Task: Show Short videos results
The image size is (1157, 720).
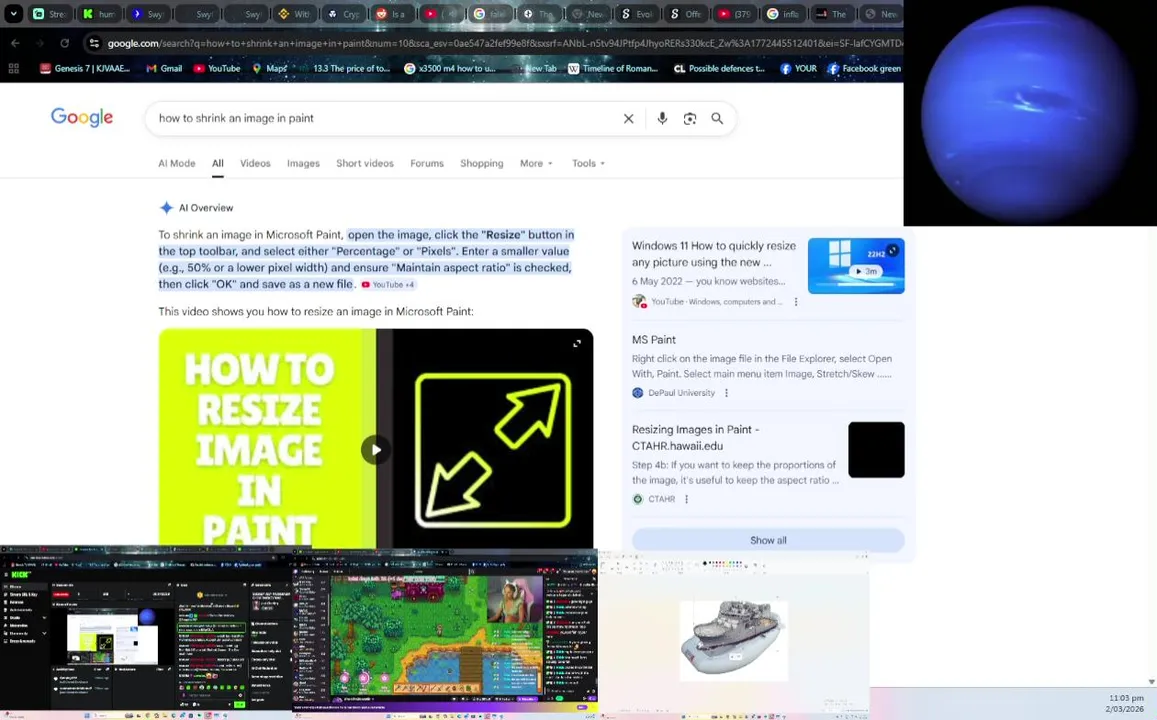Action: (365, 163)
